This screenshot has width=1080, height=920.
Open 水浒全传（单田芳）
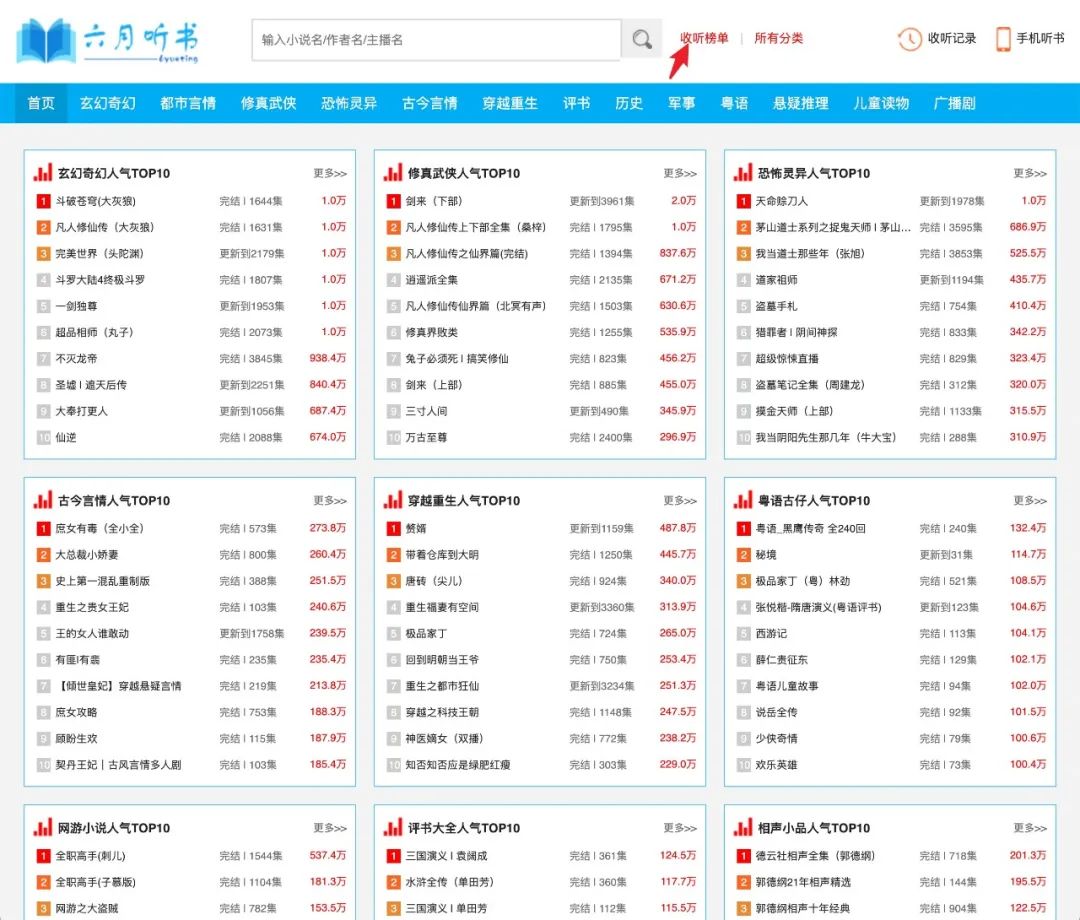pos(450,882)
